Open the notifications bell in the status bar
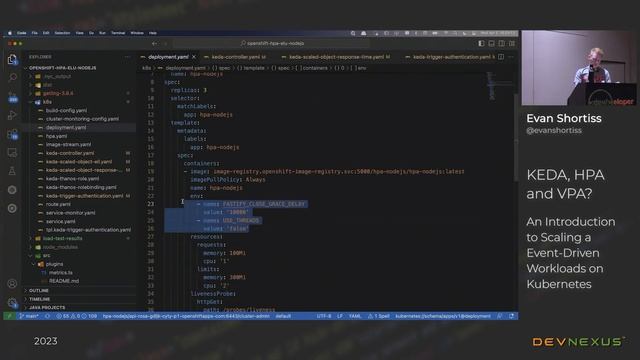 click(x=511, y=316)
